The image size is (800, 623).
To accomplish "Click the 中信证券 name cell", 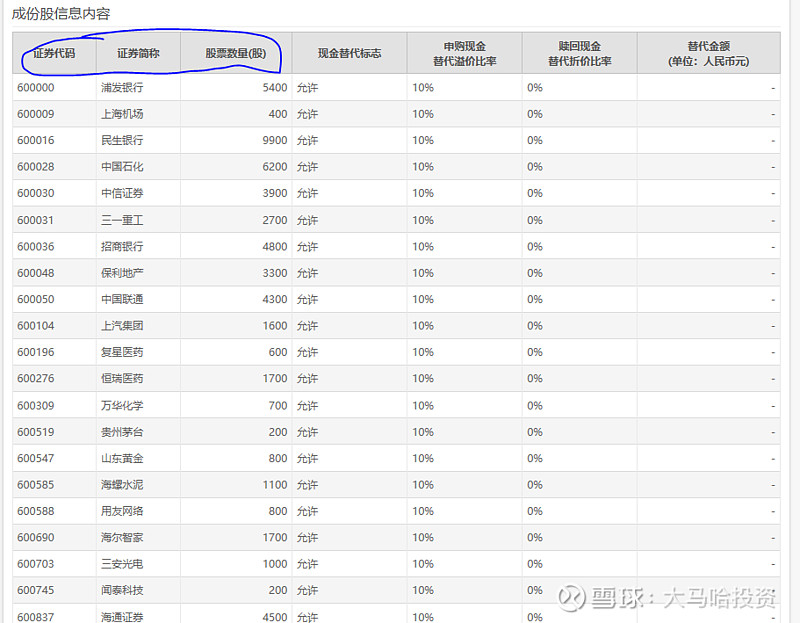I will pyautogui.click(x=122, y=193).
